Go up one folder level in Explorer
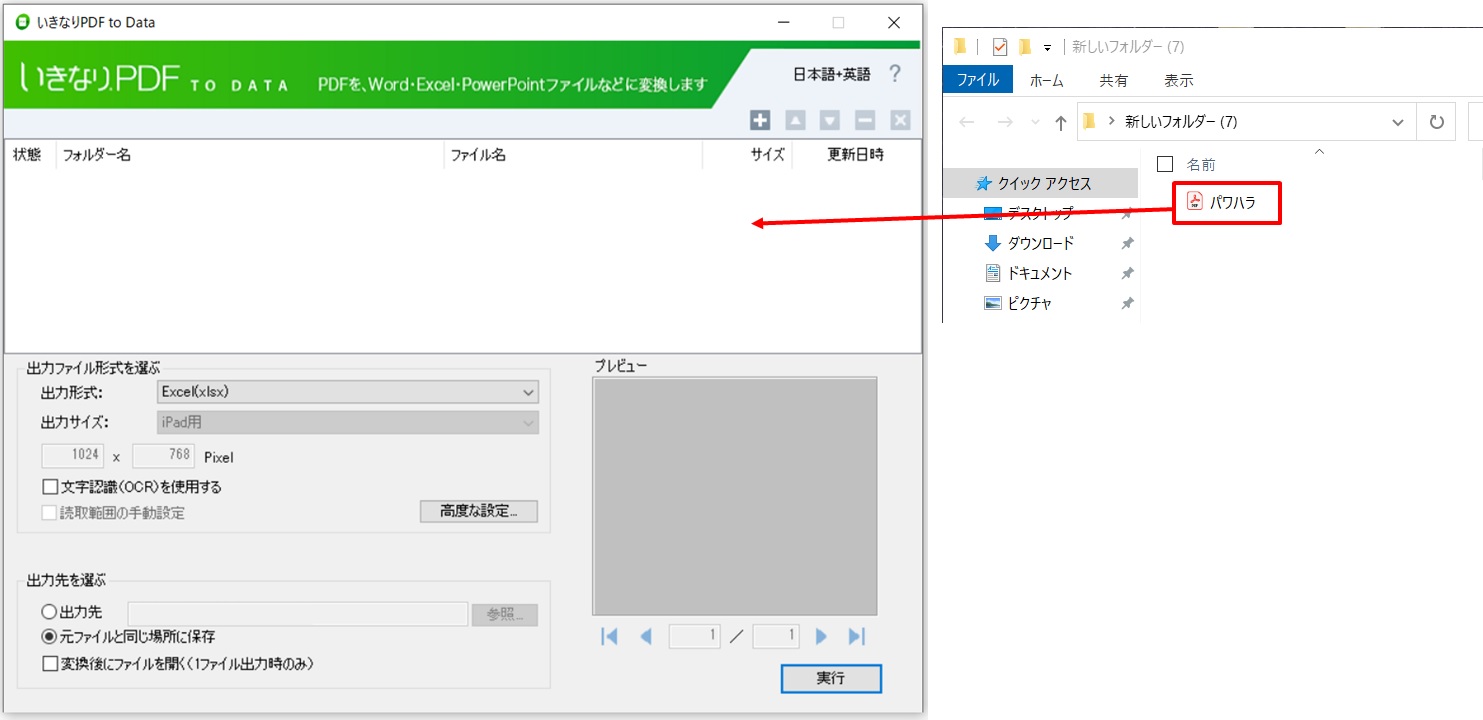1483x720 pixels. point(1061,123)
